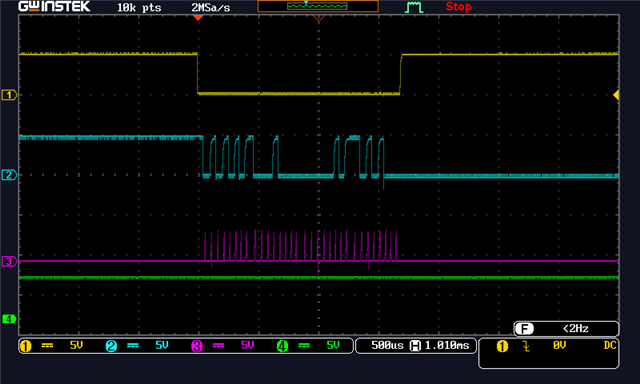Click the 2MSa/s sample rate readout
The height and width of the screenshot is (384, 640).
[x=211, y=7]
